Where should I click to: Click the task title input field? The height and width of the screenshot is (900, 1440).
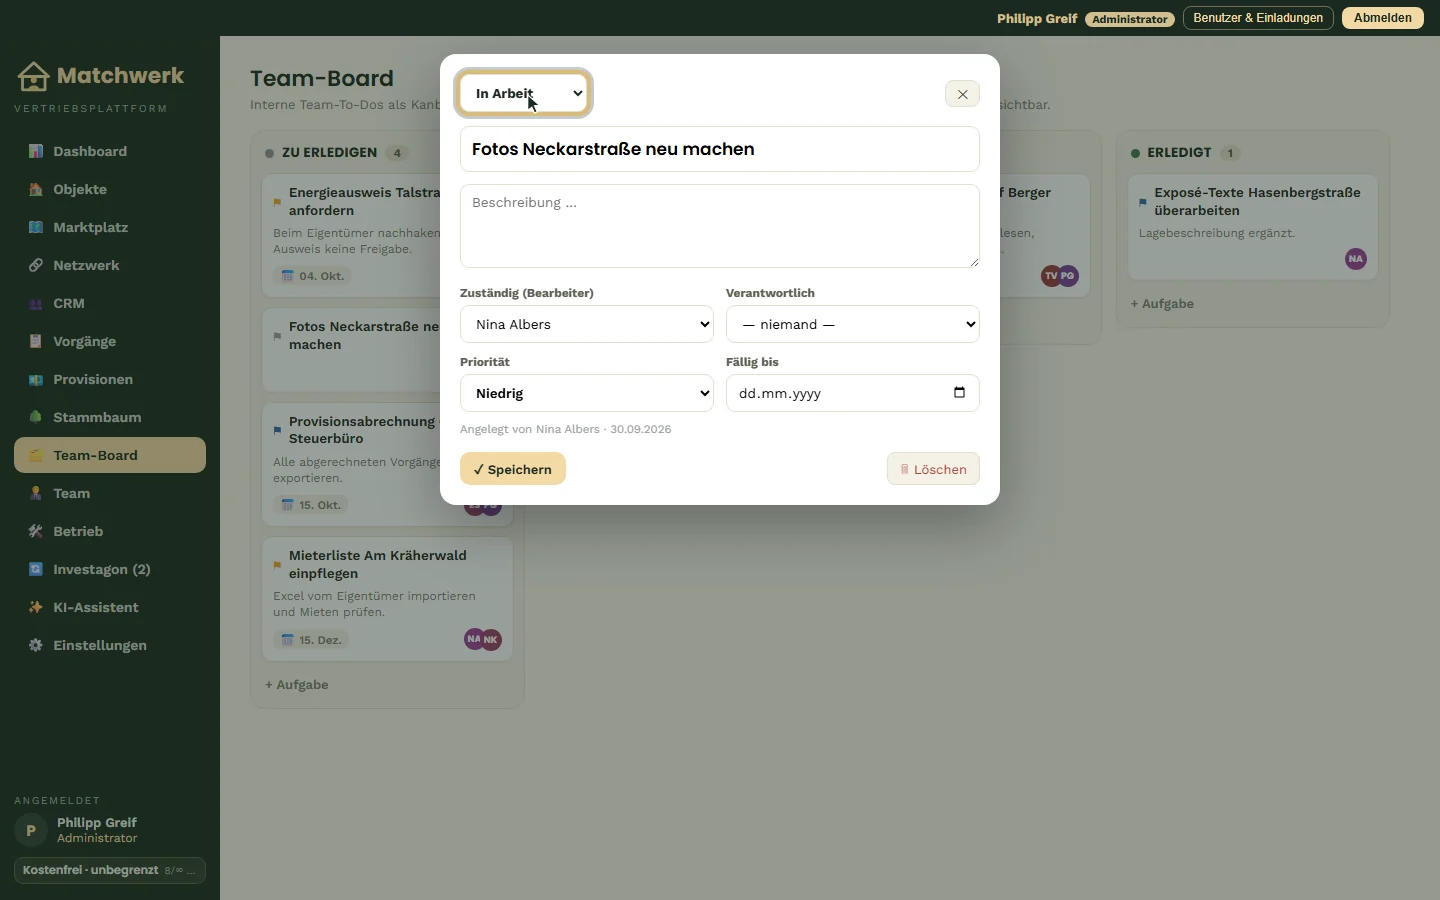(720, 149)
